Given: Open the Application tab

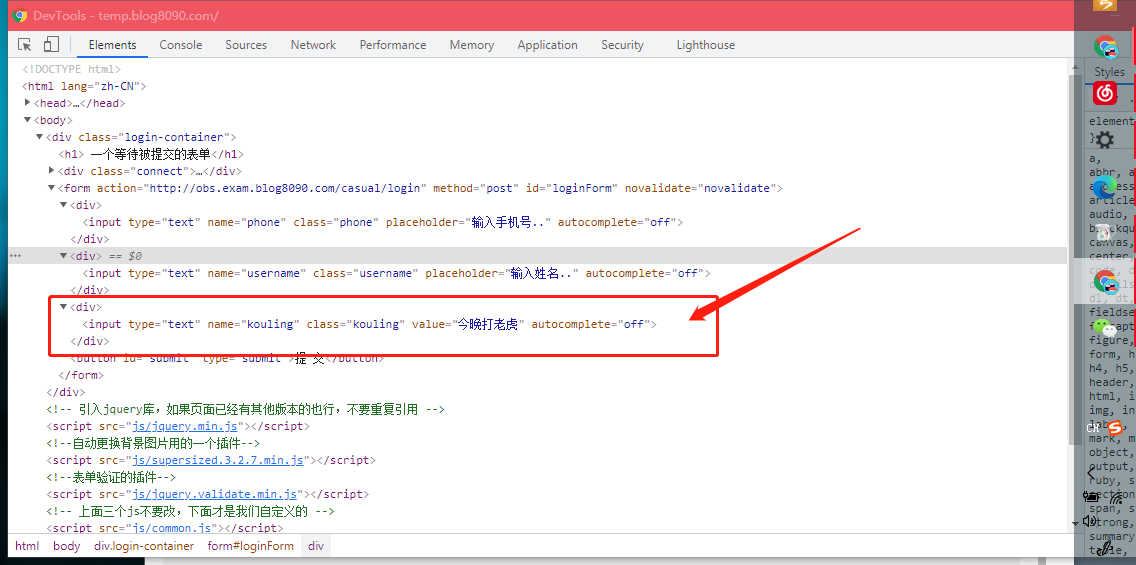Looking at the screenshot, I should click(548, 45).
